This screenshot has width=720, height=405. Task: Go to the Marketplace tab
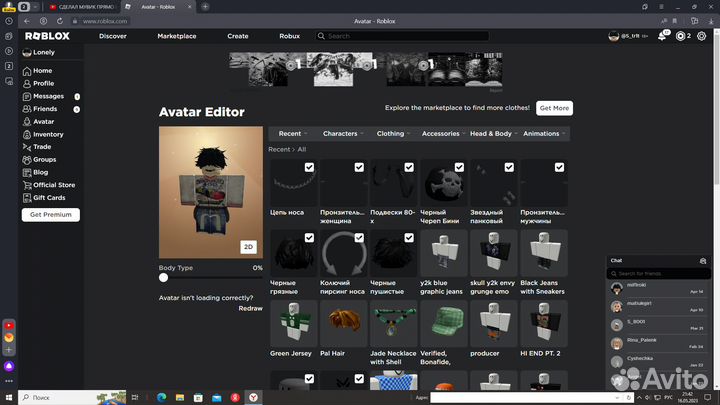[176, 36]
